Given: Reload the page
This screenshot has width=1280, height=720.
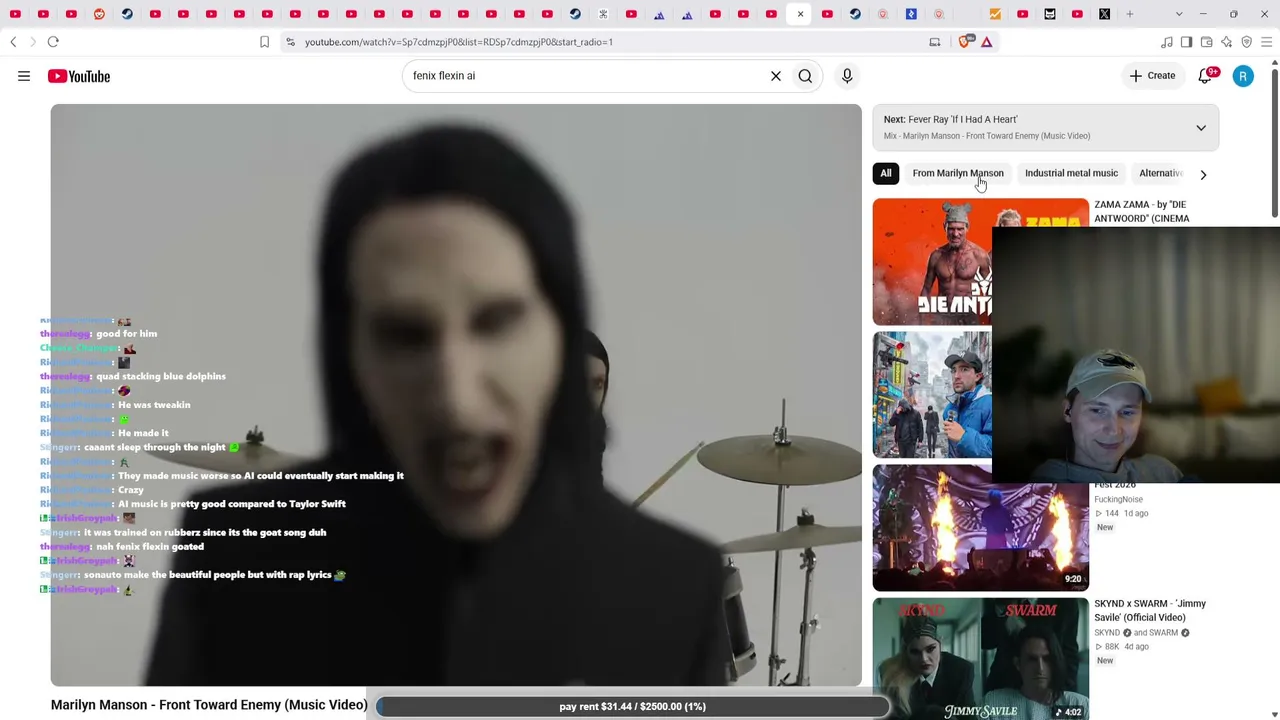Looking at the screenshot, I should [x=53, y=42].
